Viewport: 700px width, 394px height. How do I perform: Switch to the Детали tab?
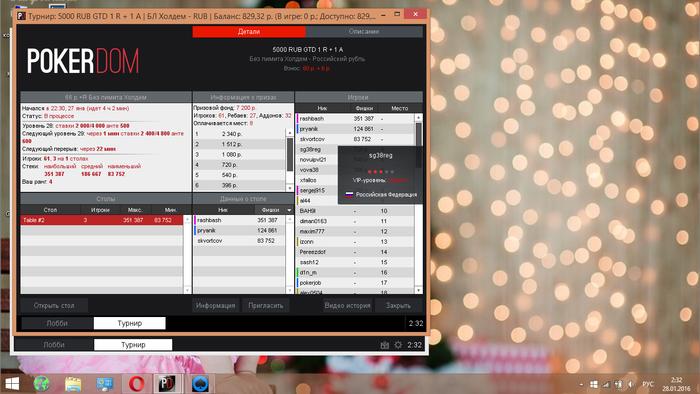(x=249, y=32)
